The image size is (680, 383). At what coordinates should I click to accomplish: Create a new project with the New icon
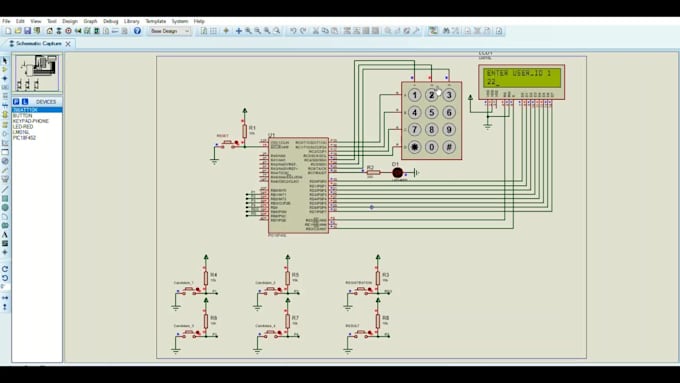(8, 31)
